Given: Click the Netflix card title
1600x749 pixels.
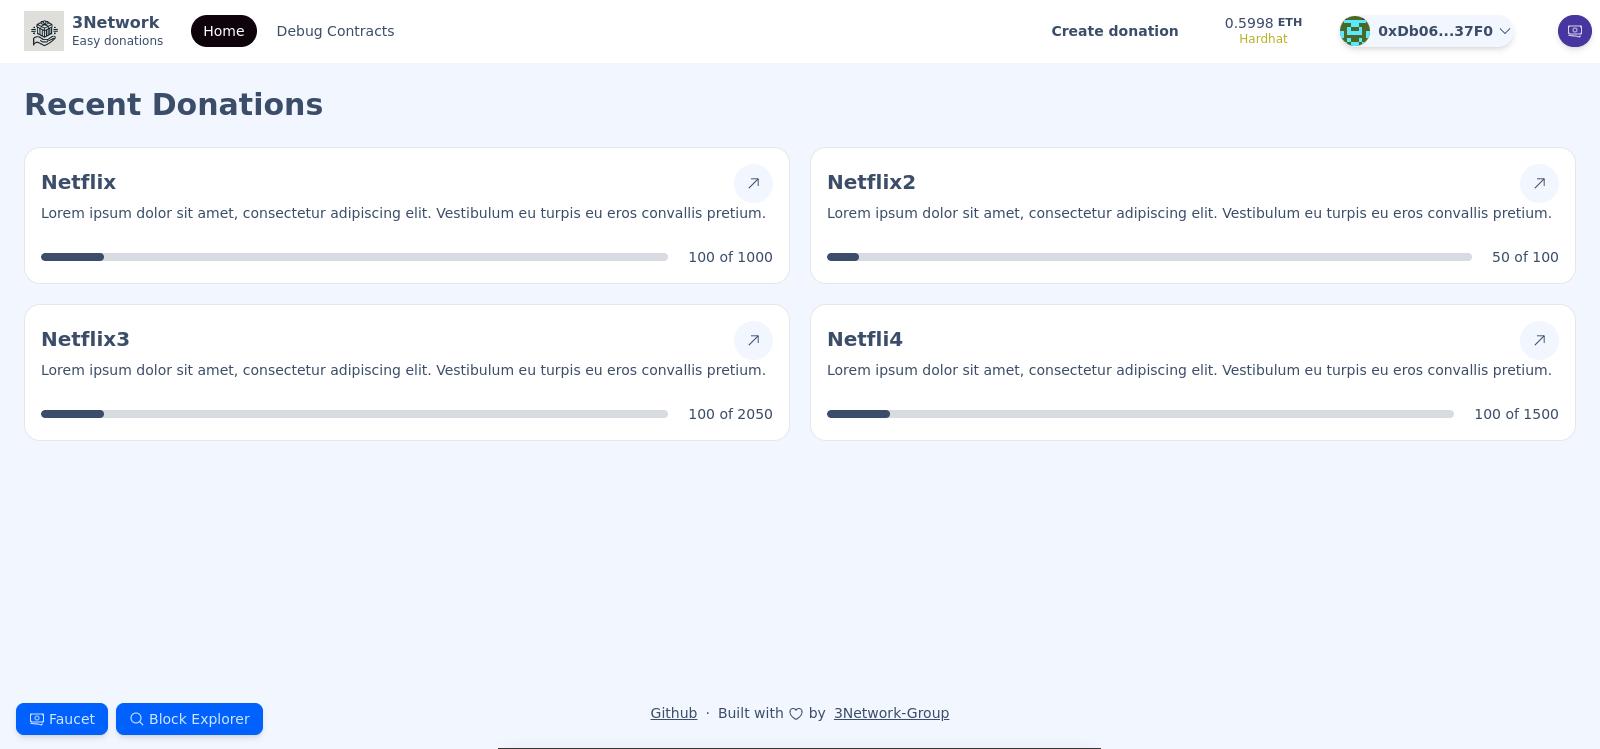Looking at the screenshot, I should (78, 182).
